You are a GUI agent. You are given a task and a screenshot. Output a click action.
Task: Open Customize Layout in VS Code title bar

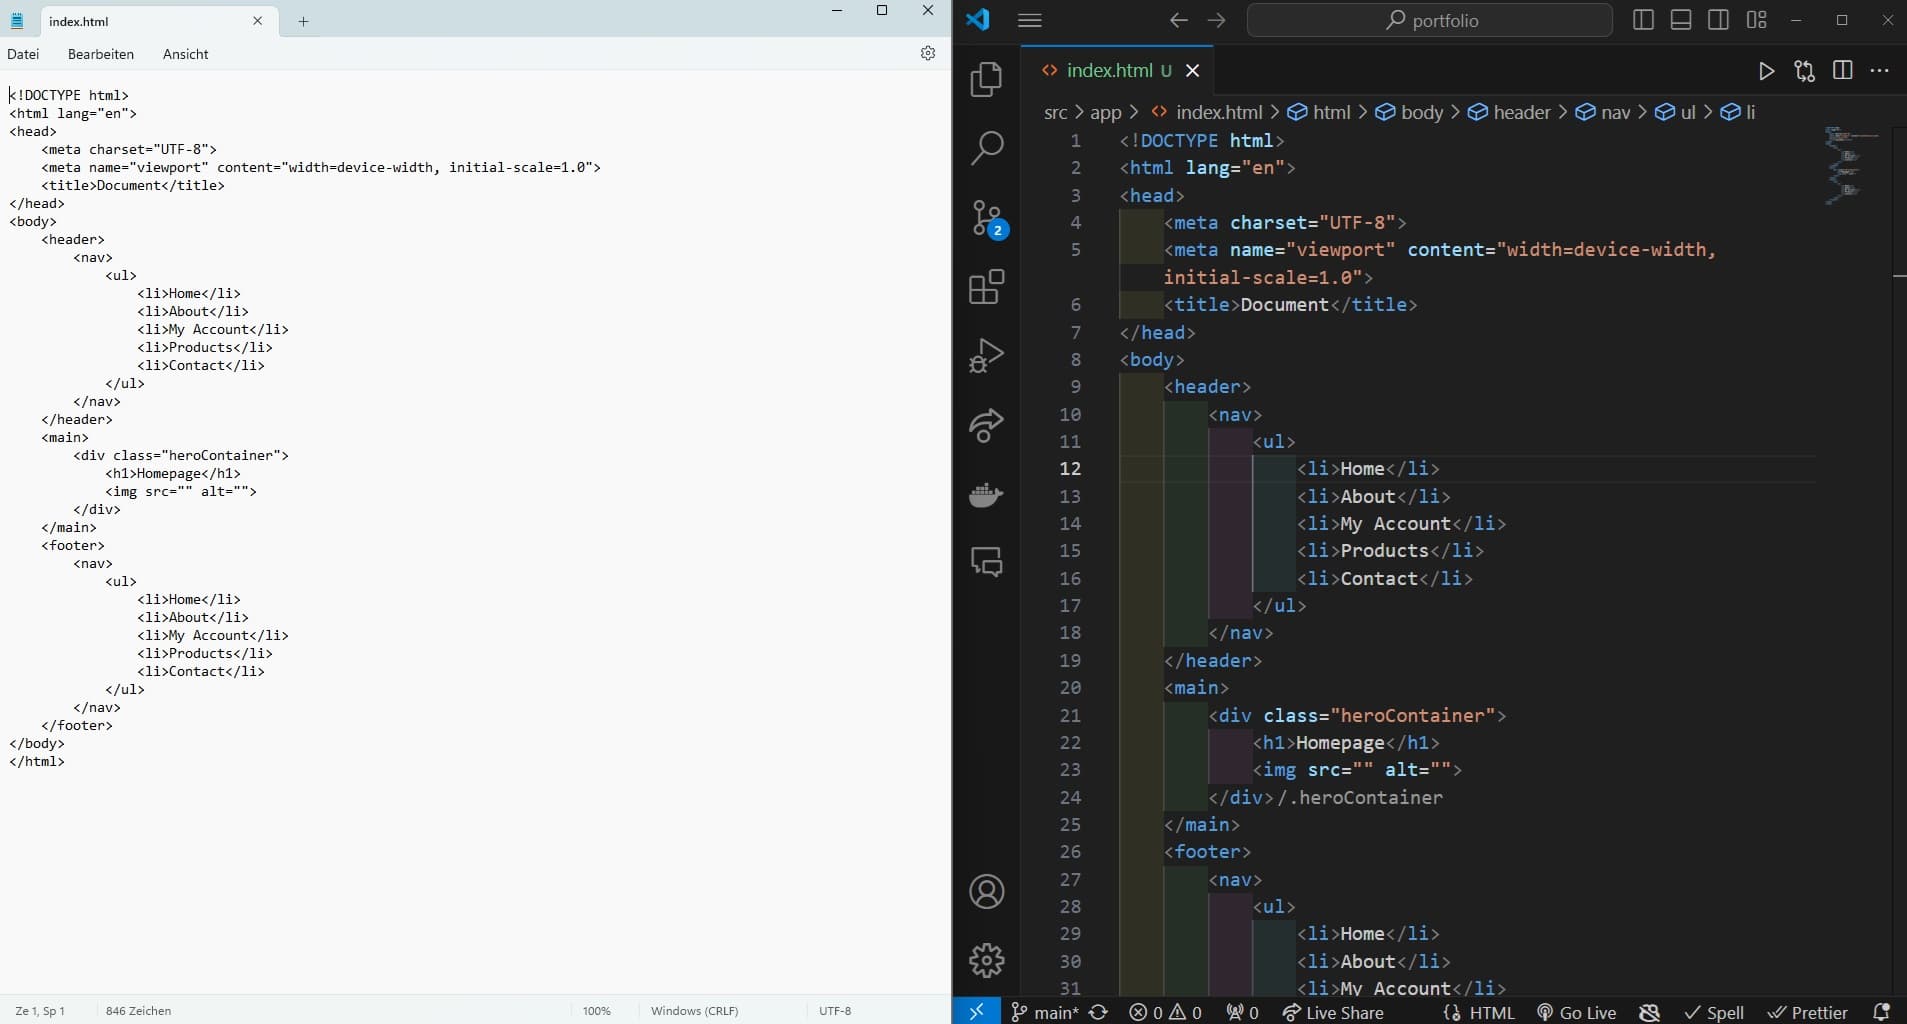(x=1756, y=19)
